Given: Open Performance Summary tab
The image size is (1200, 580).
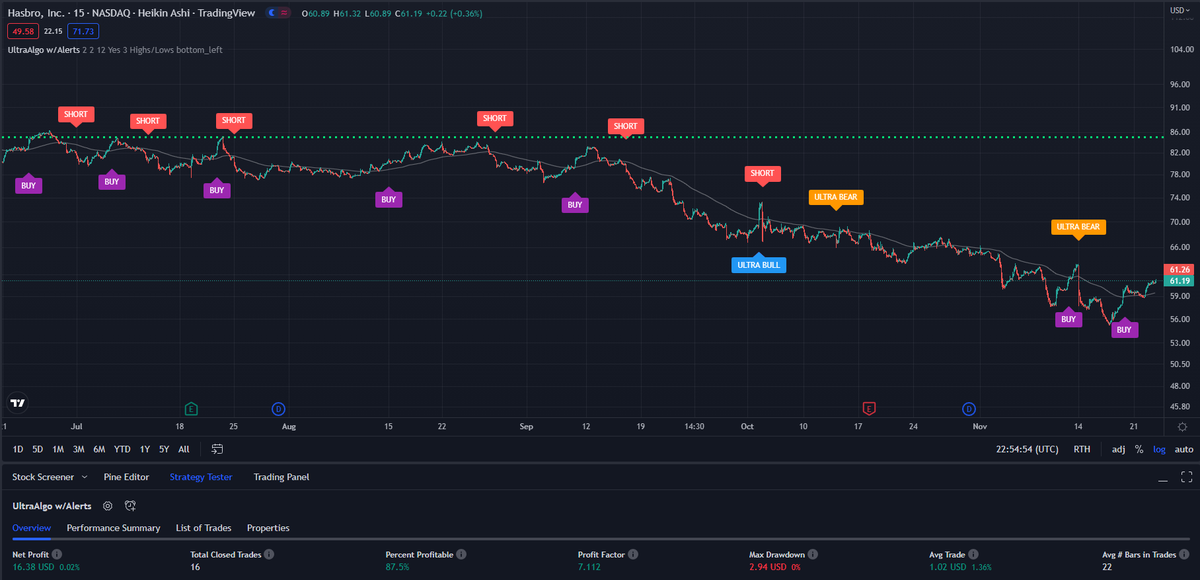Looking at the screenshot, I should click(113, 527).
